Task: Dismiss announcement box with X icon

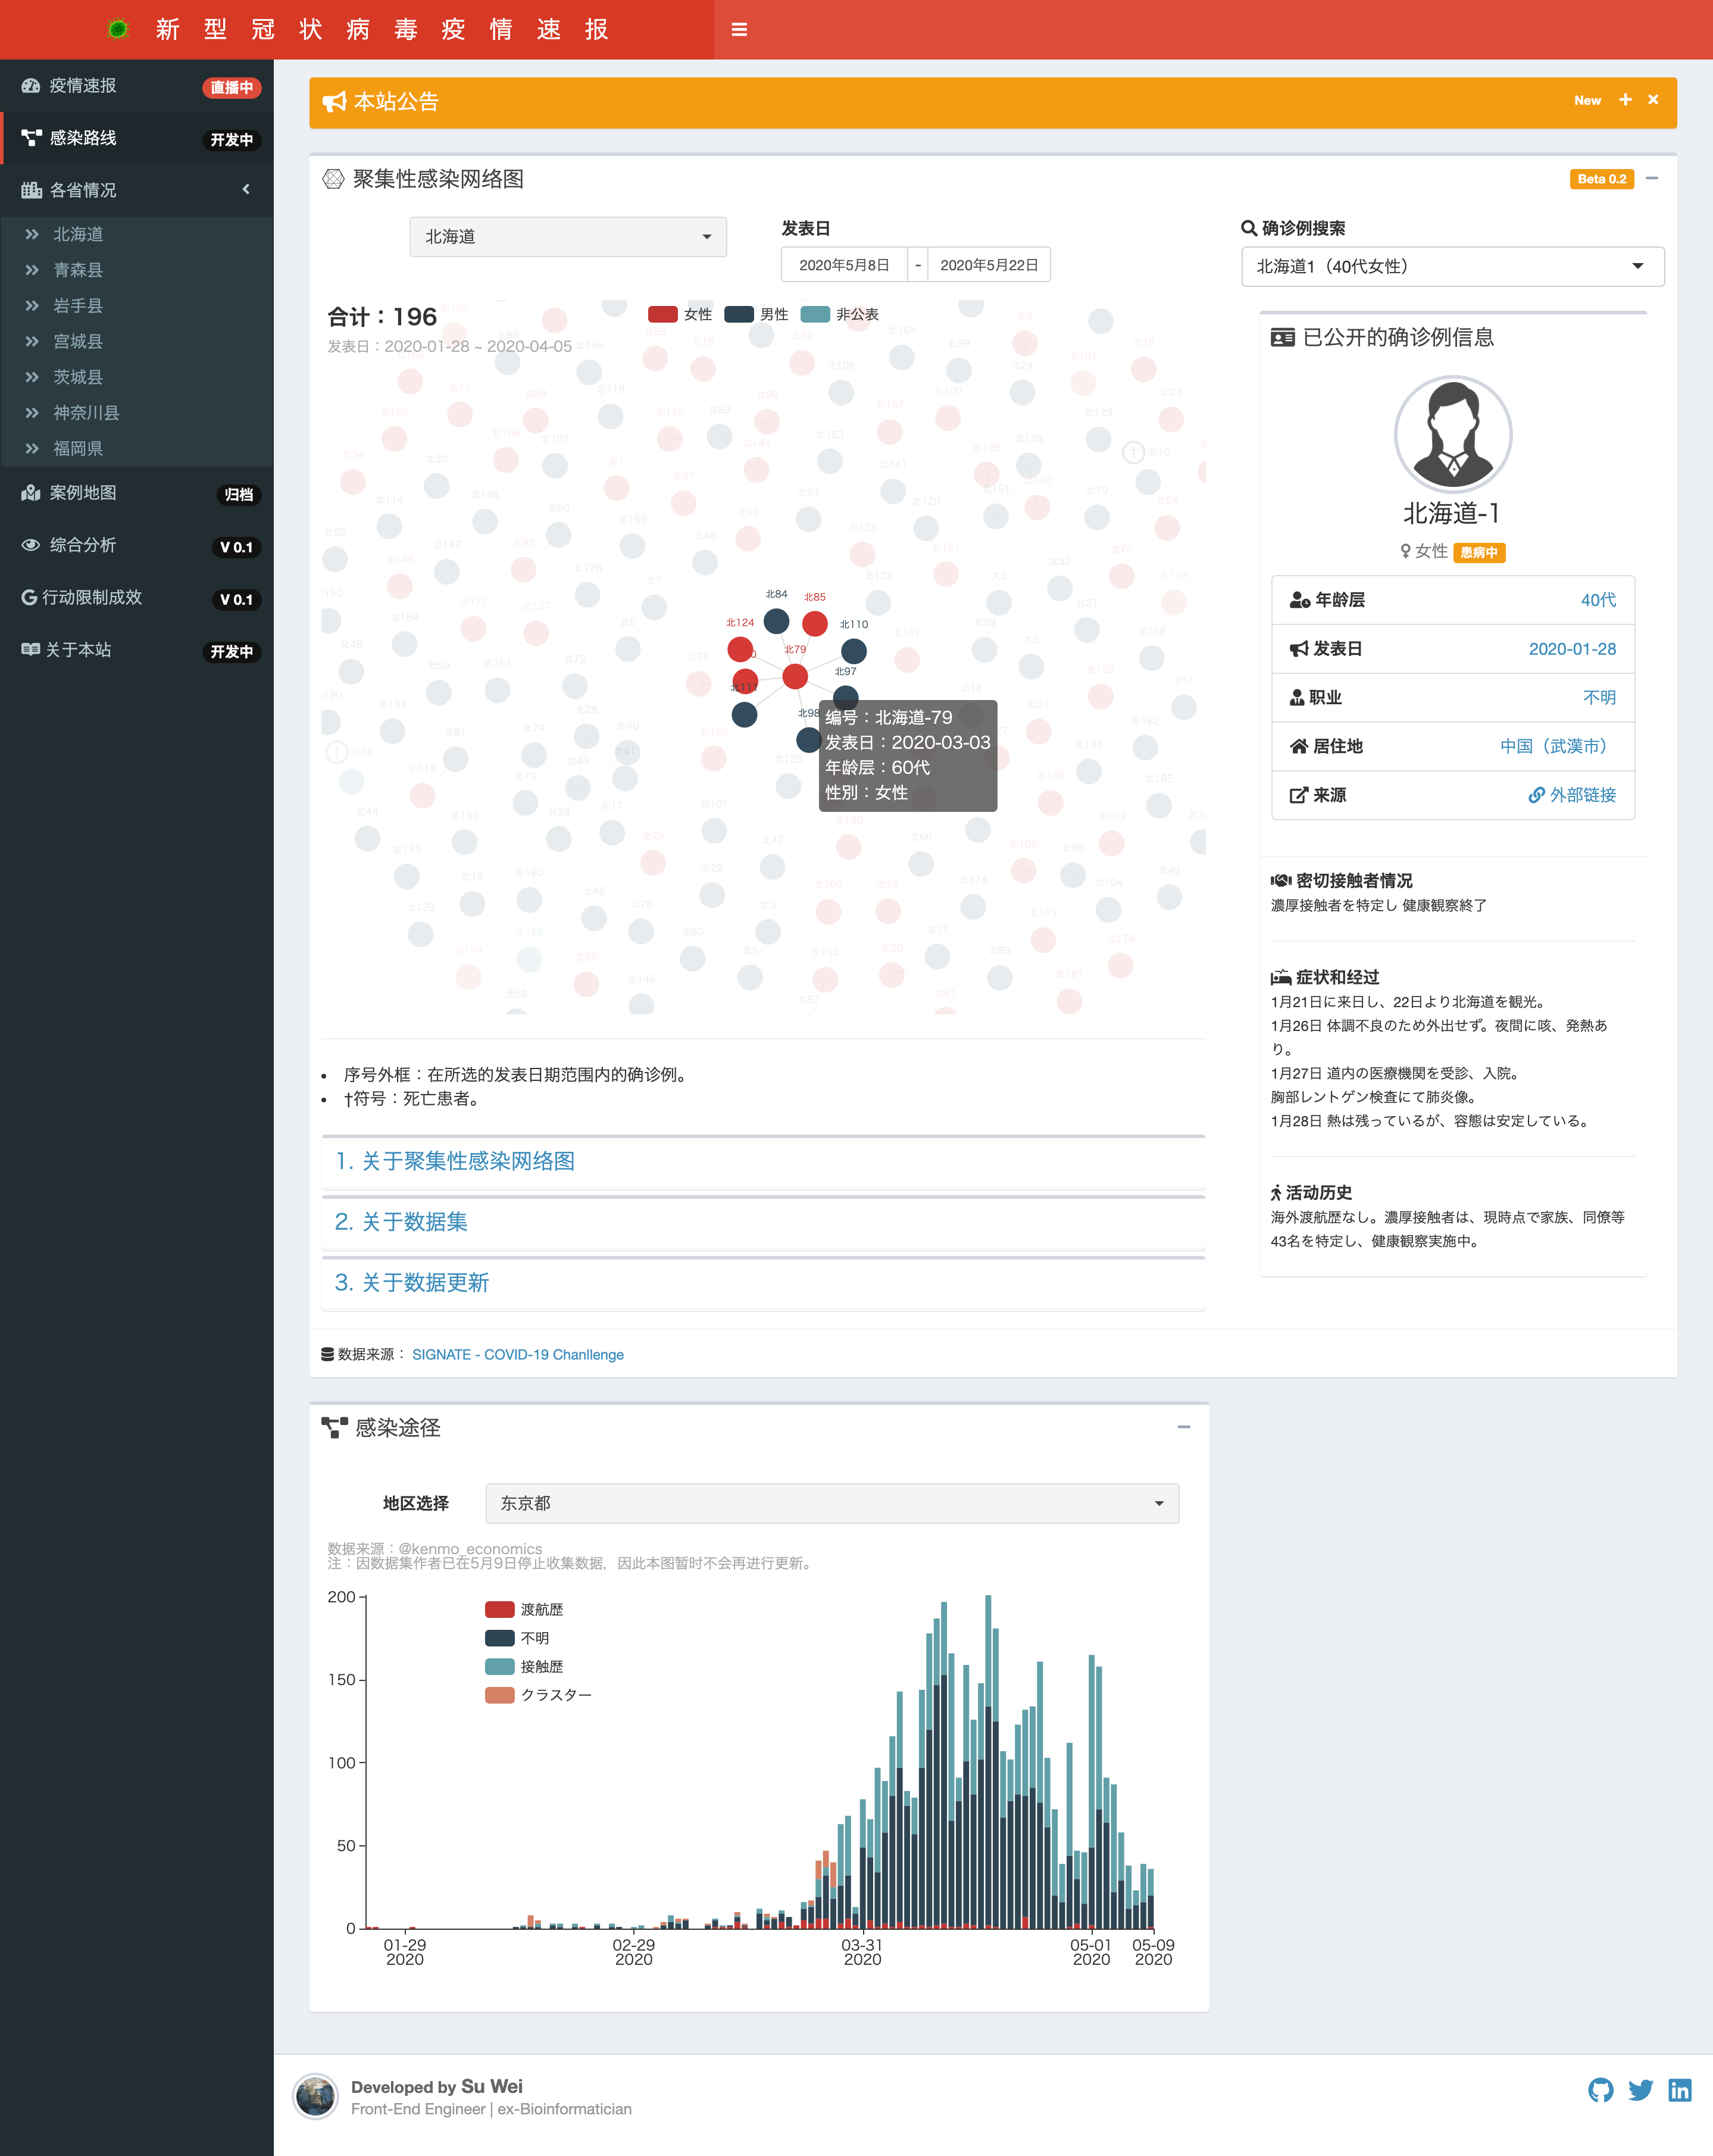Action: click(1653, 100)
